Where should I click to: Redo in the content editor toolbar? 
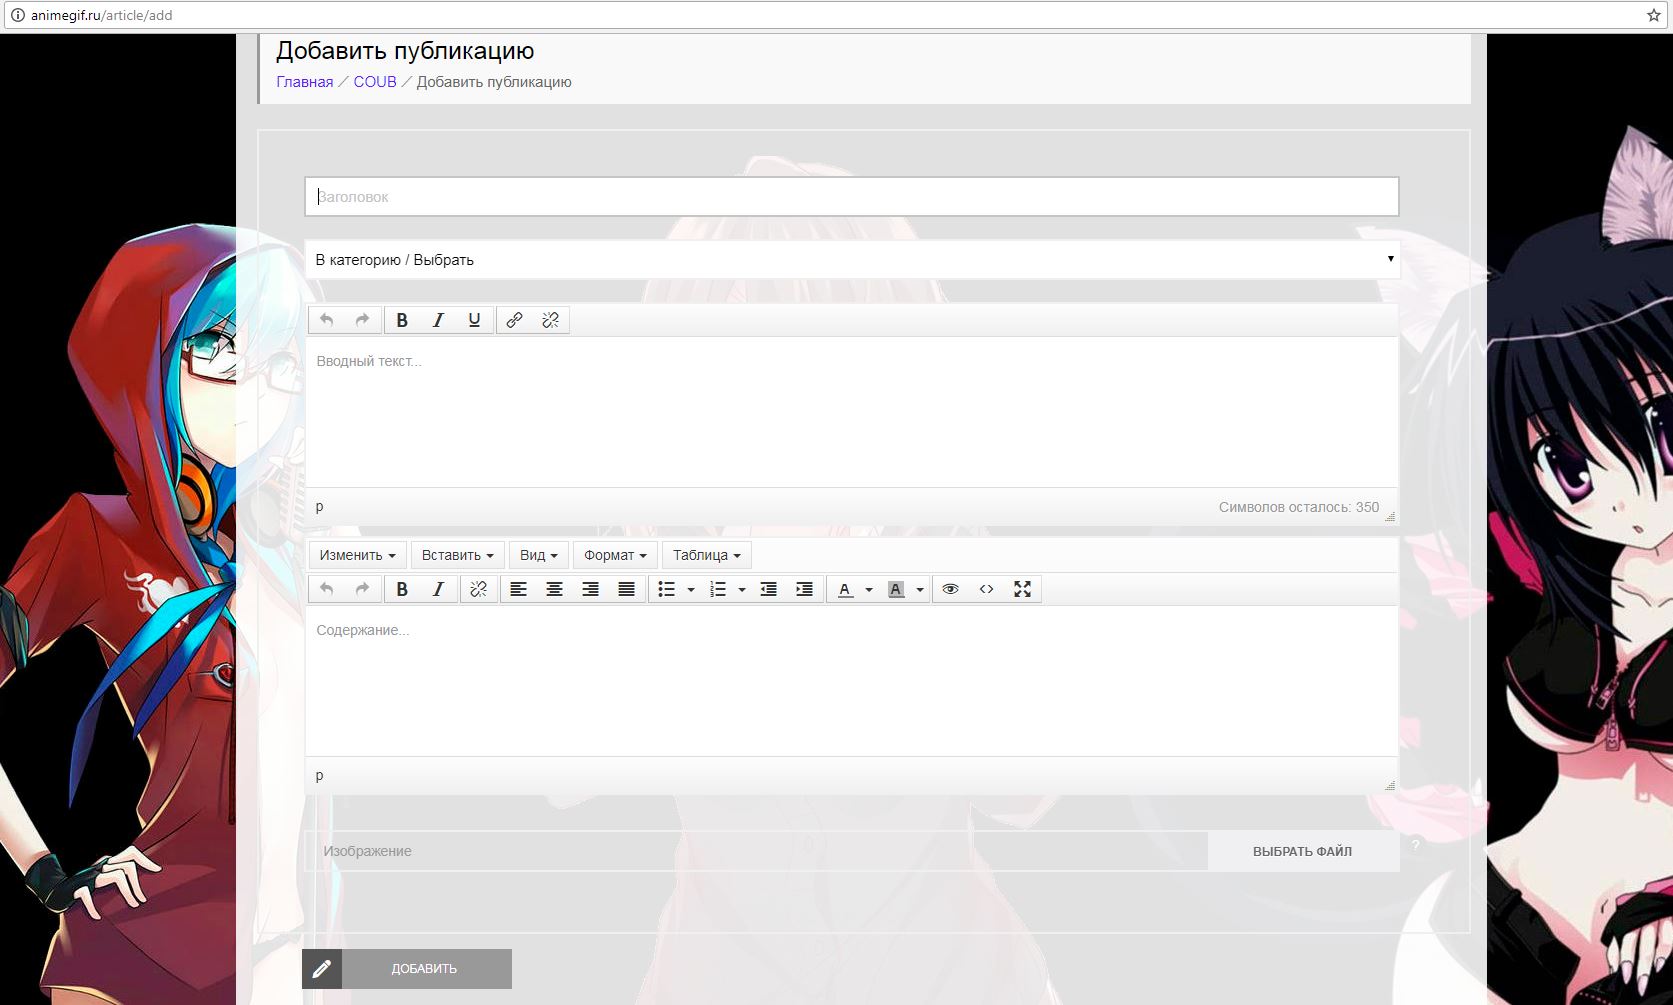point(362,589)
